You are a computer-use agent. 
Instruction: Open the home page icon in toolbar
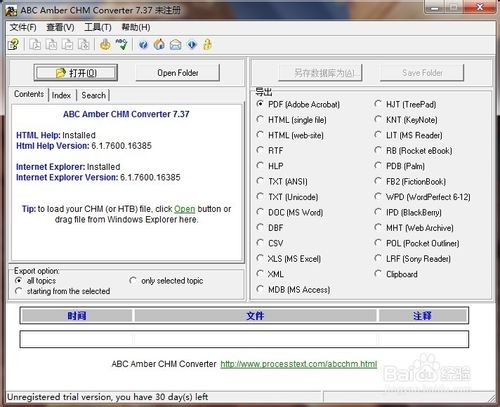point(159,45)
